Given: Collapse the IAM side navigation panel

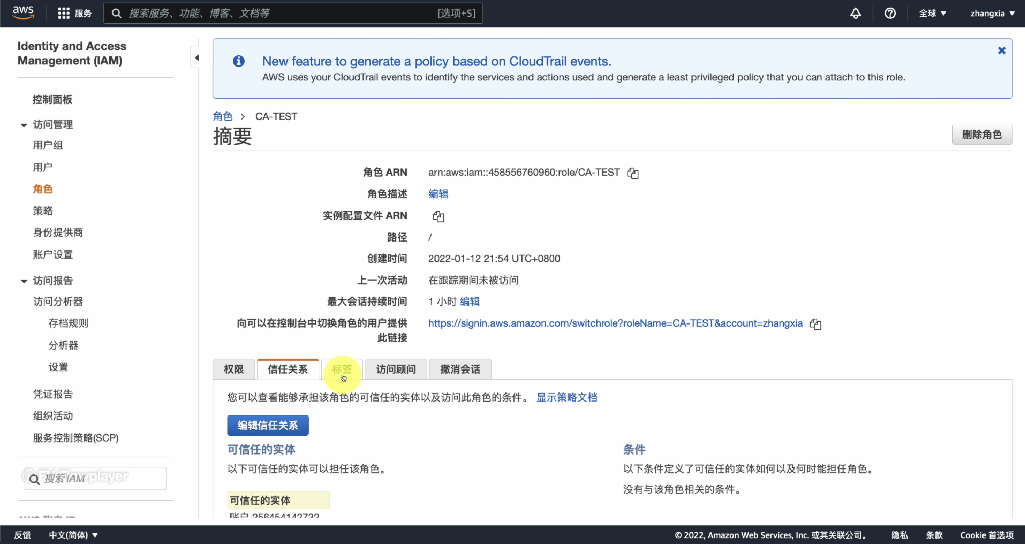Looking at the screenshot, I should point(196,58).
